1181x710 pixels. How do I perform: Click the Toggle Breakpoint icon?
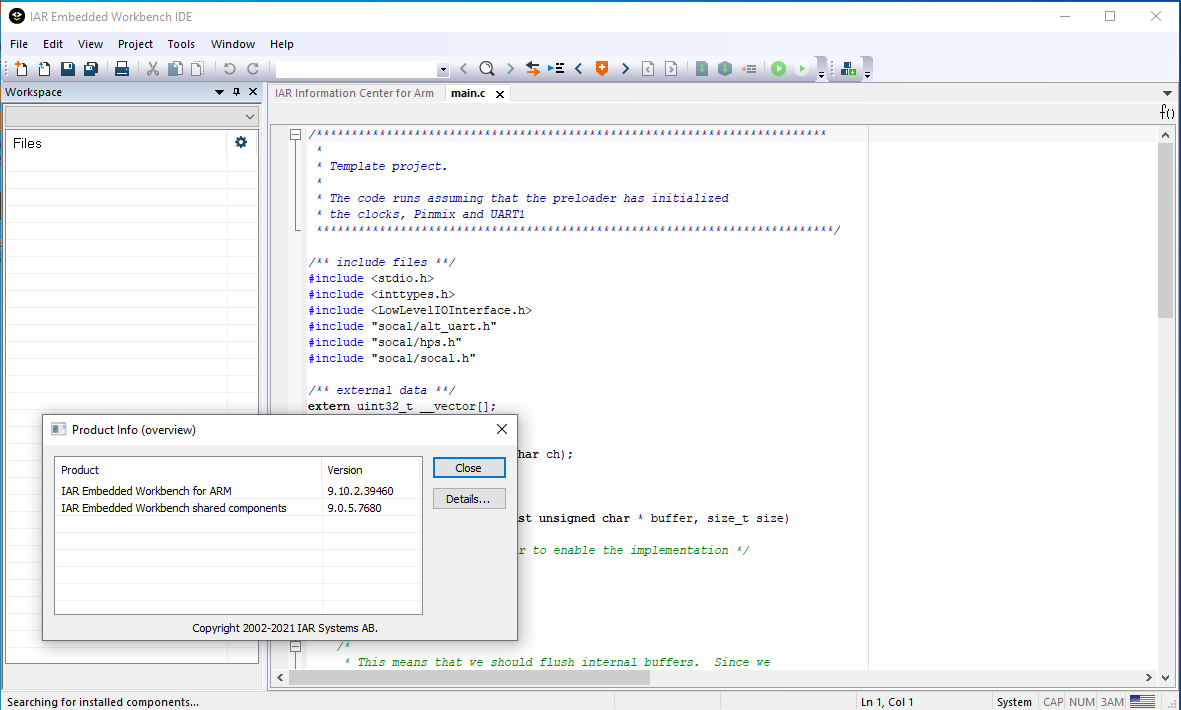coord(749,69)
